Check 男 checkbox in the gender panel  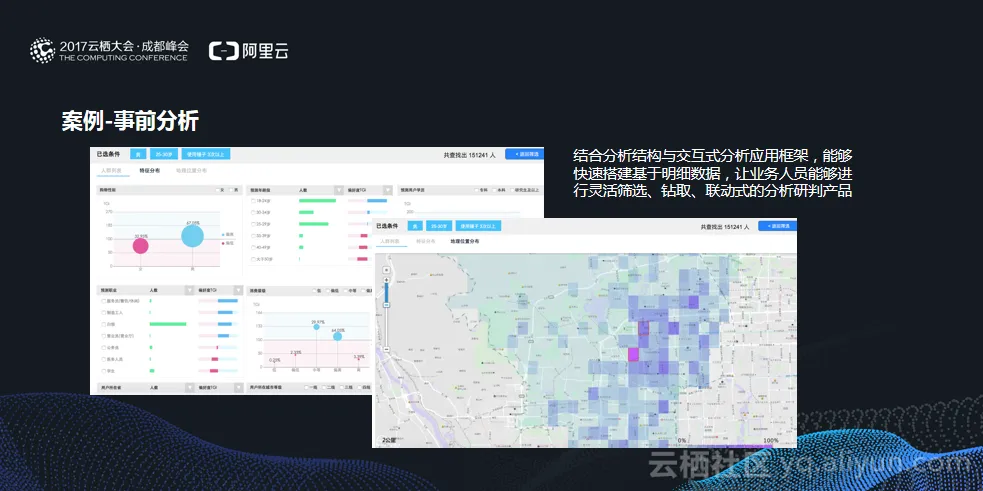[x=231, y=190]
